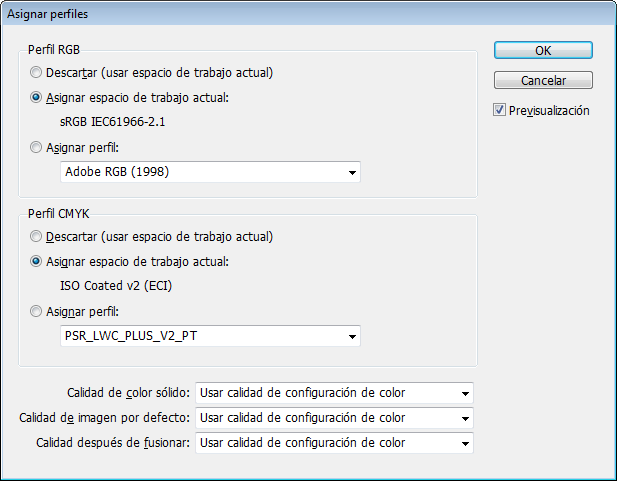This screenshot has width=617, height=481.
Task: Click the sRGB IEC61966-2.1 working space text
Action: click(x=113, y=122)
